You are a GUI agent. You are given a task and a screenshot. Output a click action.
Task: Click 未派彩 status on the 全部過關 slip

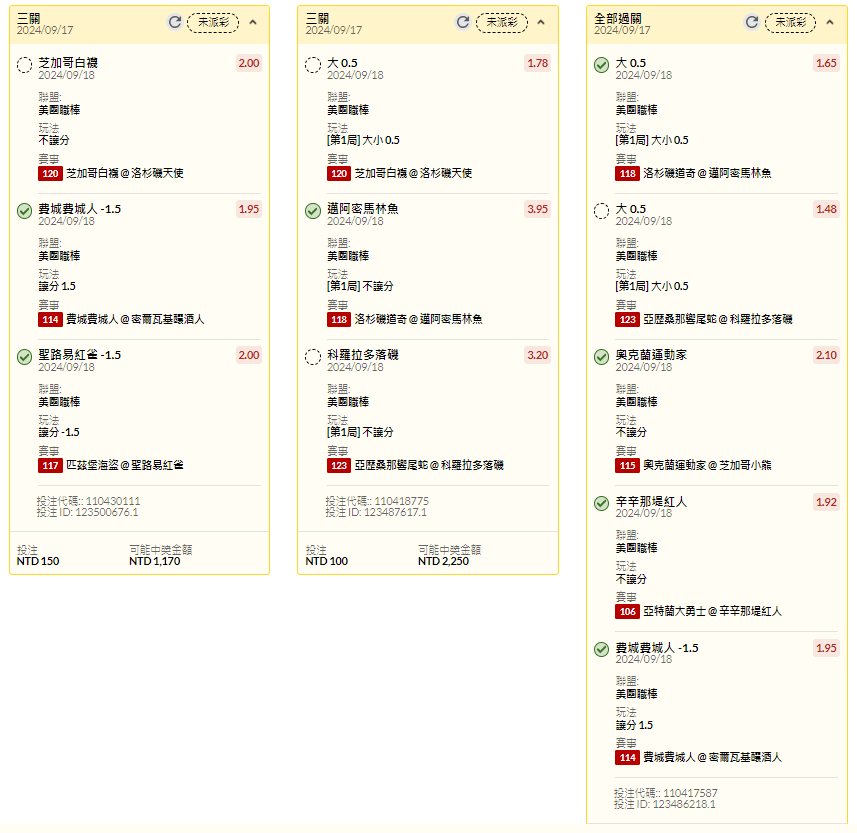pos(790,22)
